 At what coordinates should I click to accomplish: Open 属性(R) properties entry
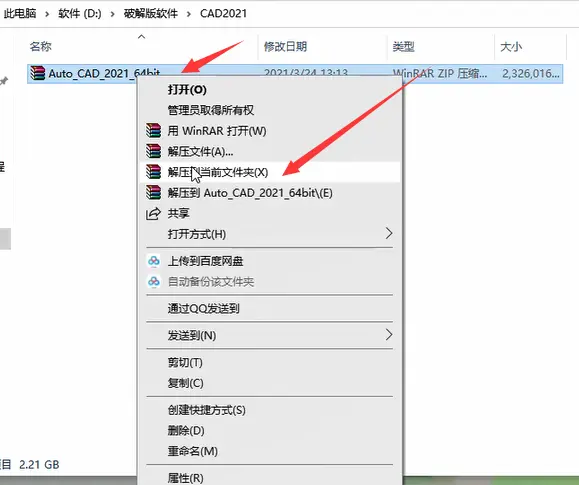(x=270, y=478)
